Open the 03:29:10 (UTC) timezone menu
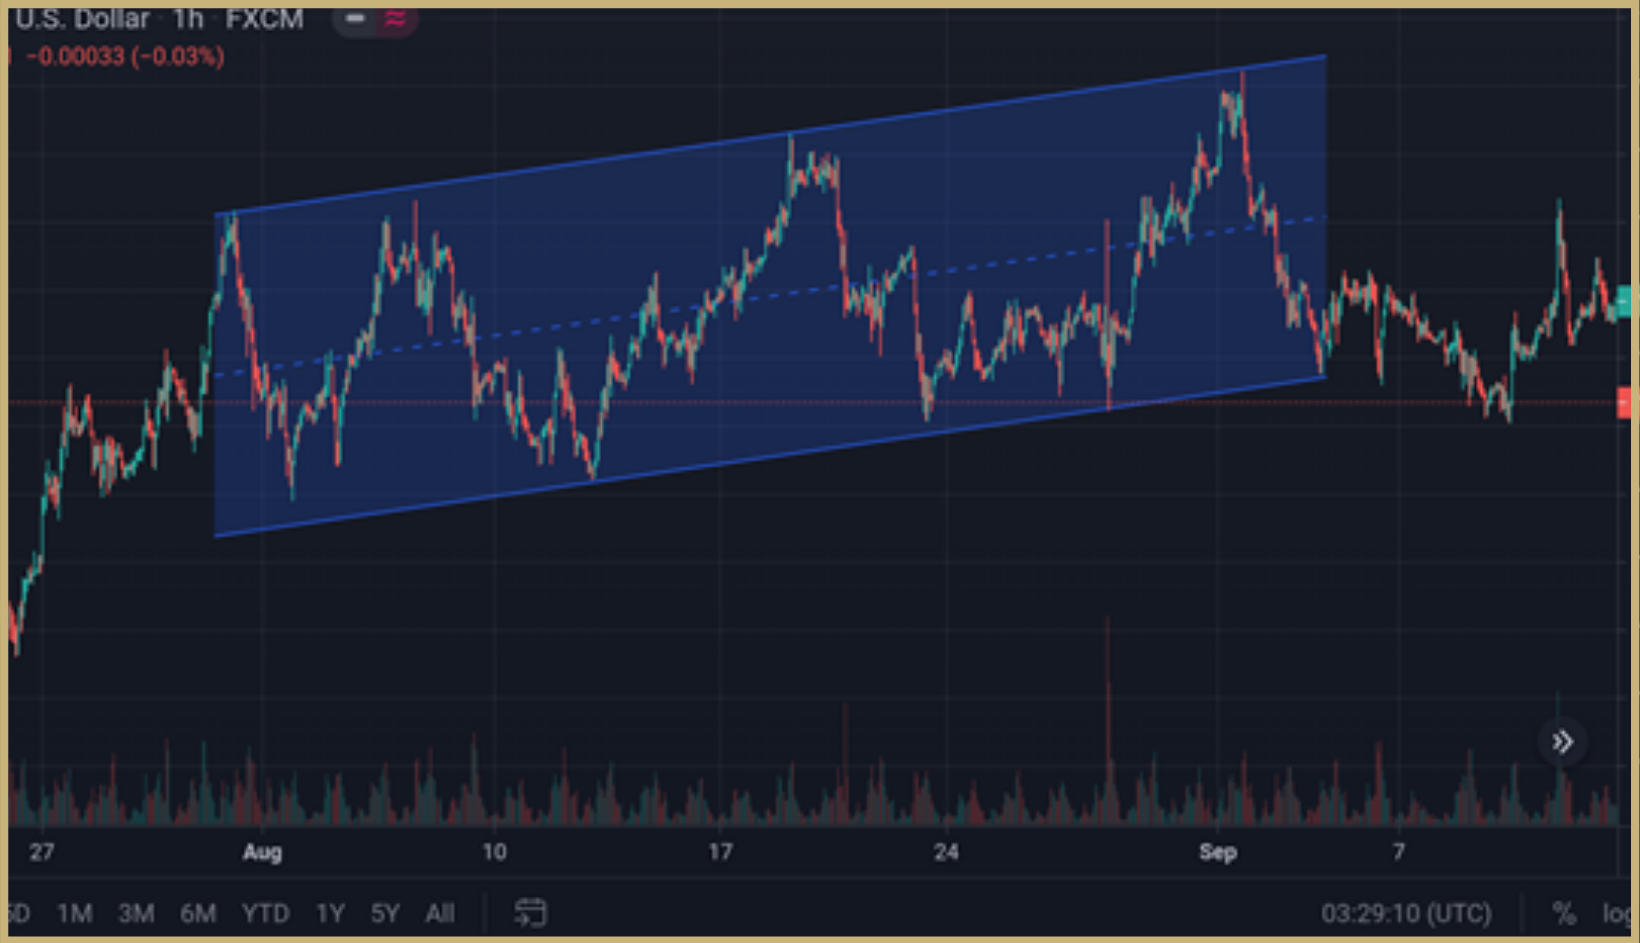Image resolution: width=1640 pixels, height=943 pixels. [1405, 913]
